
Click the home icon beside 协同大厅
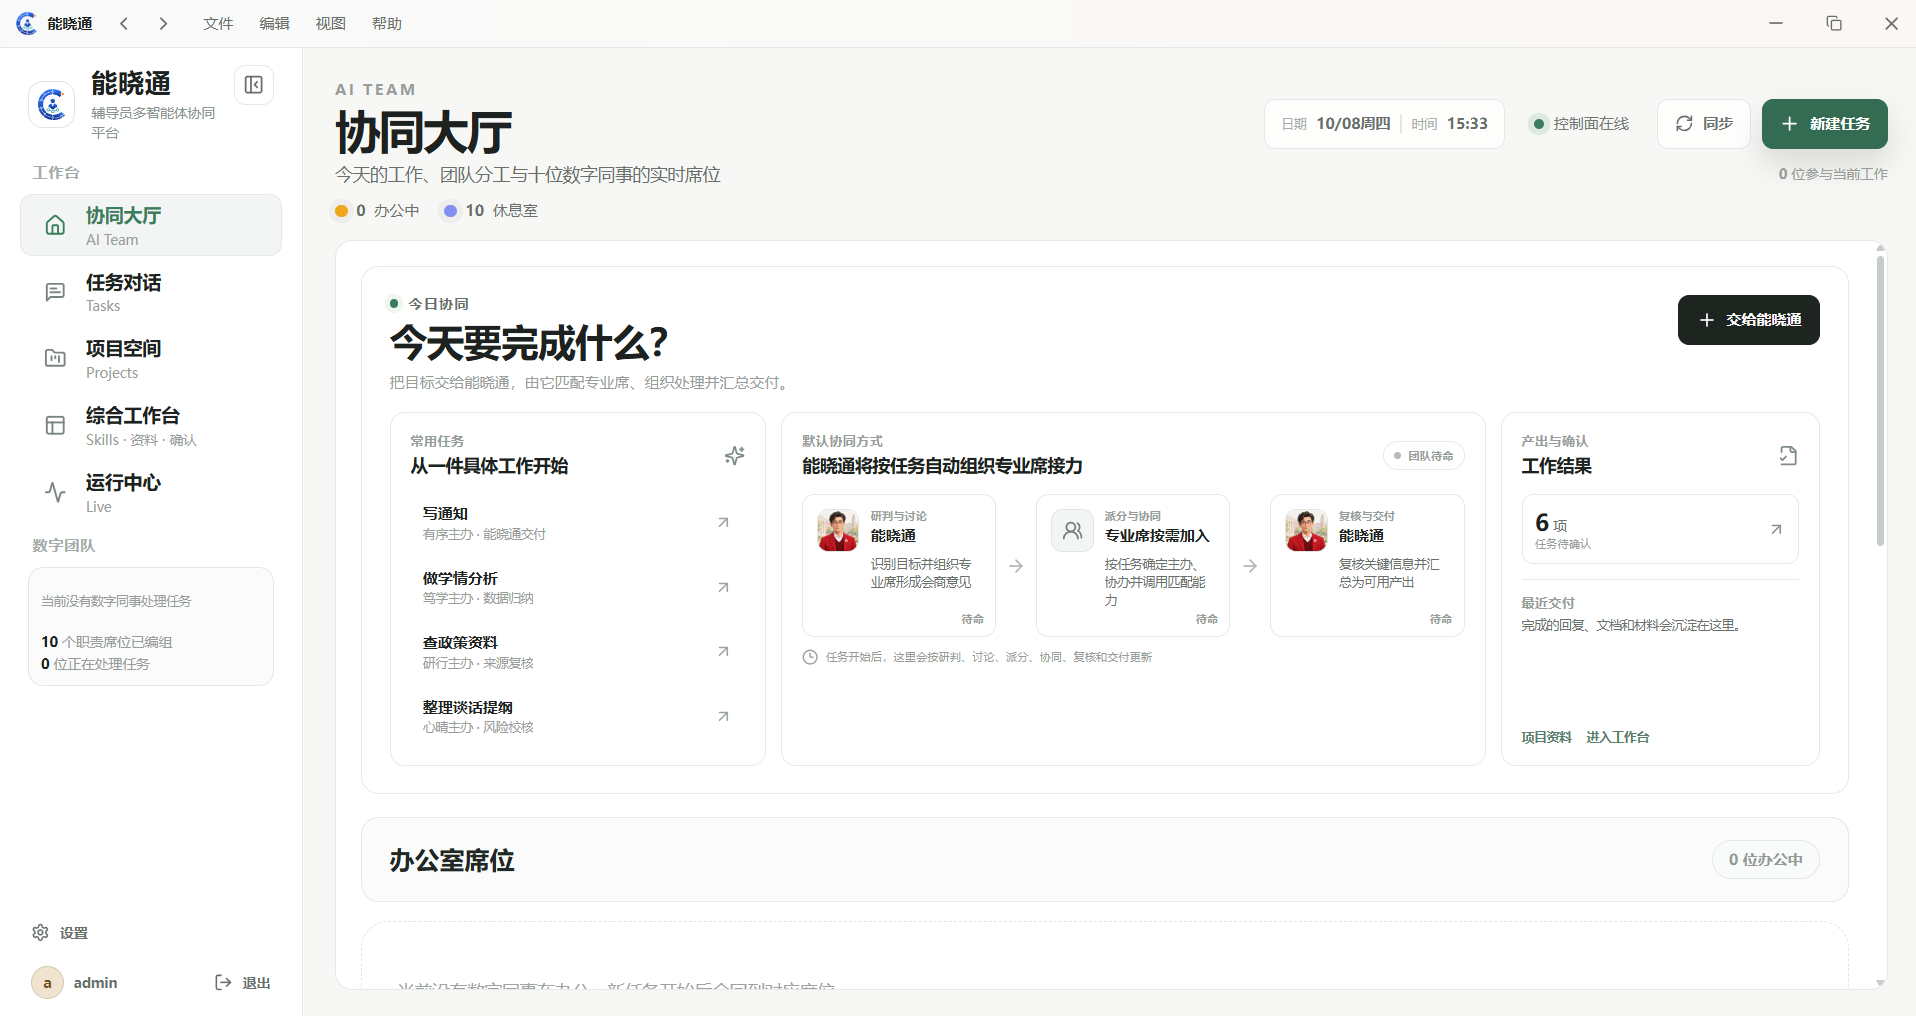click(56, 225)
